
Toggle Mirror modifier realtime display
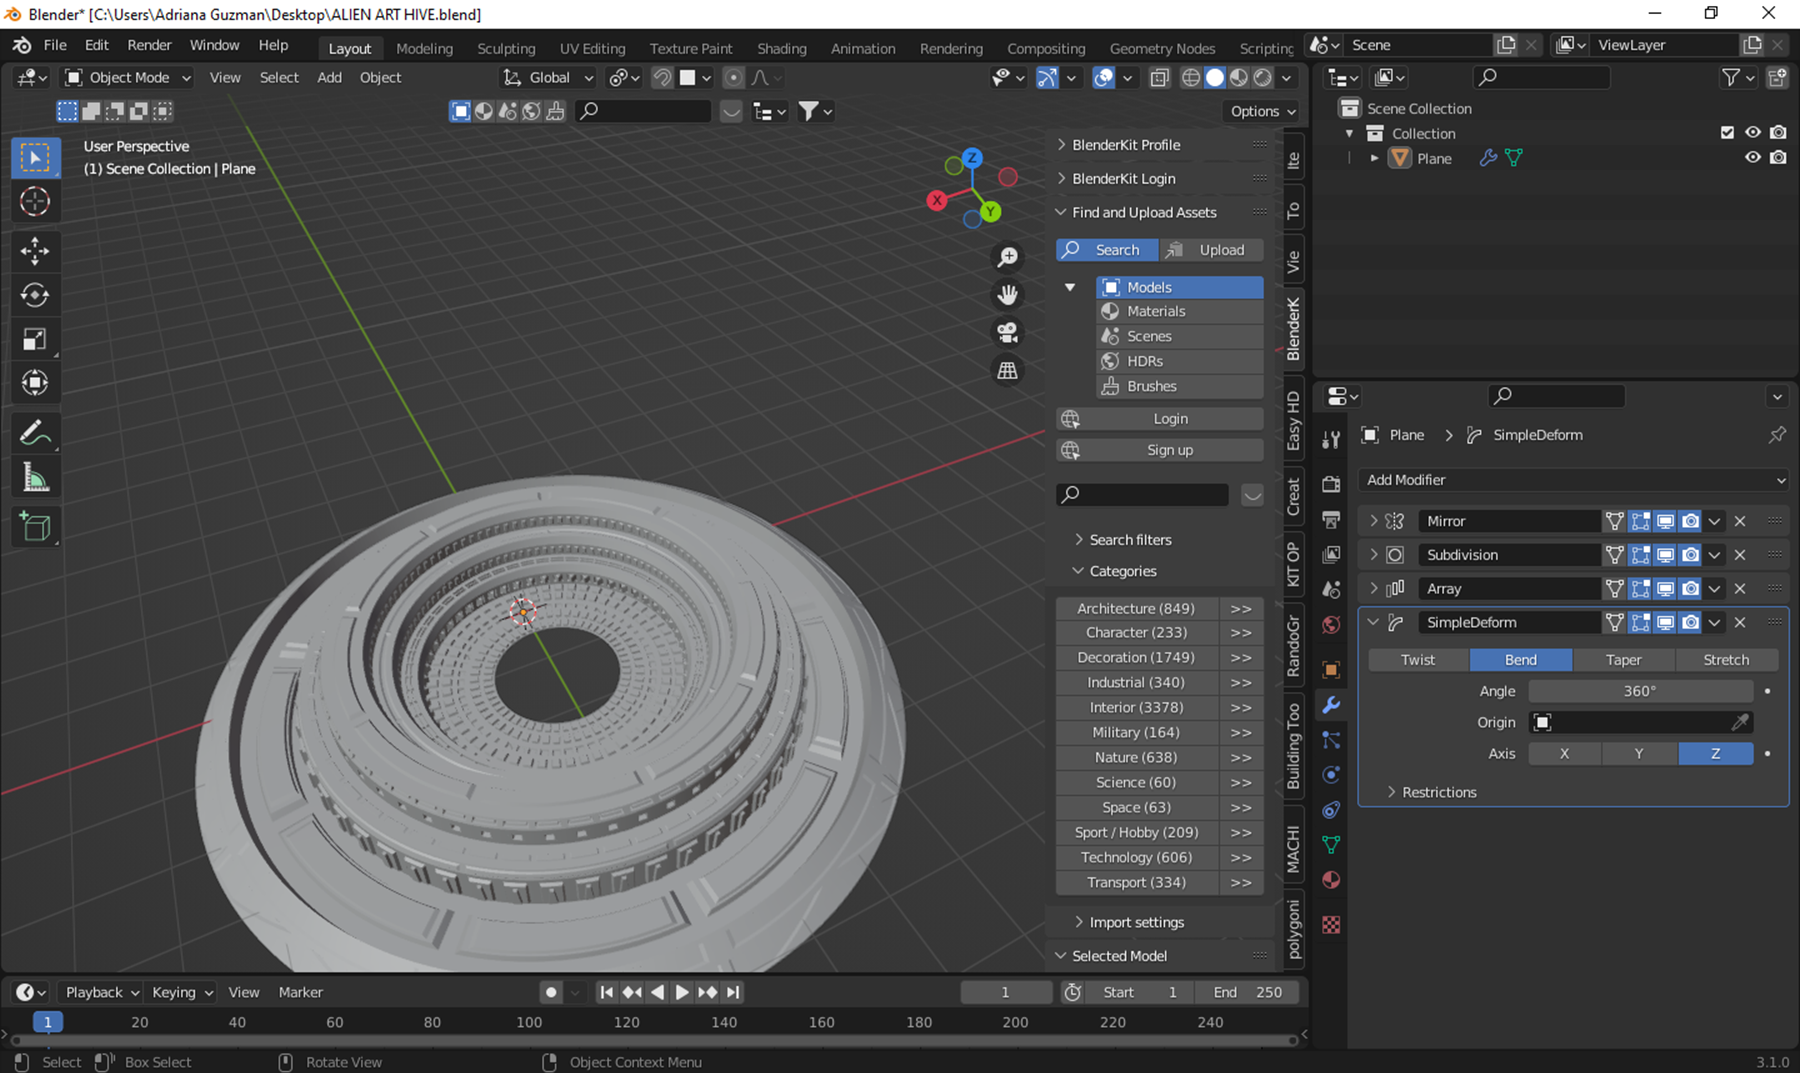[x=1665, y=521]
